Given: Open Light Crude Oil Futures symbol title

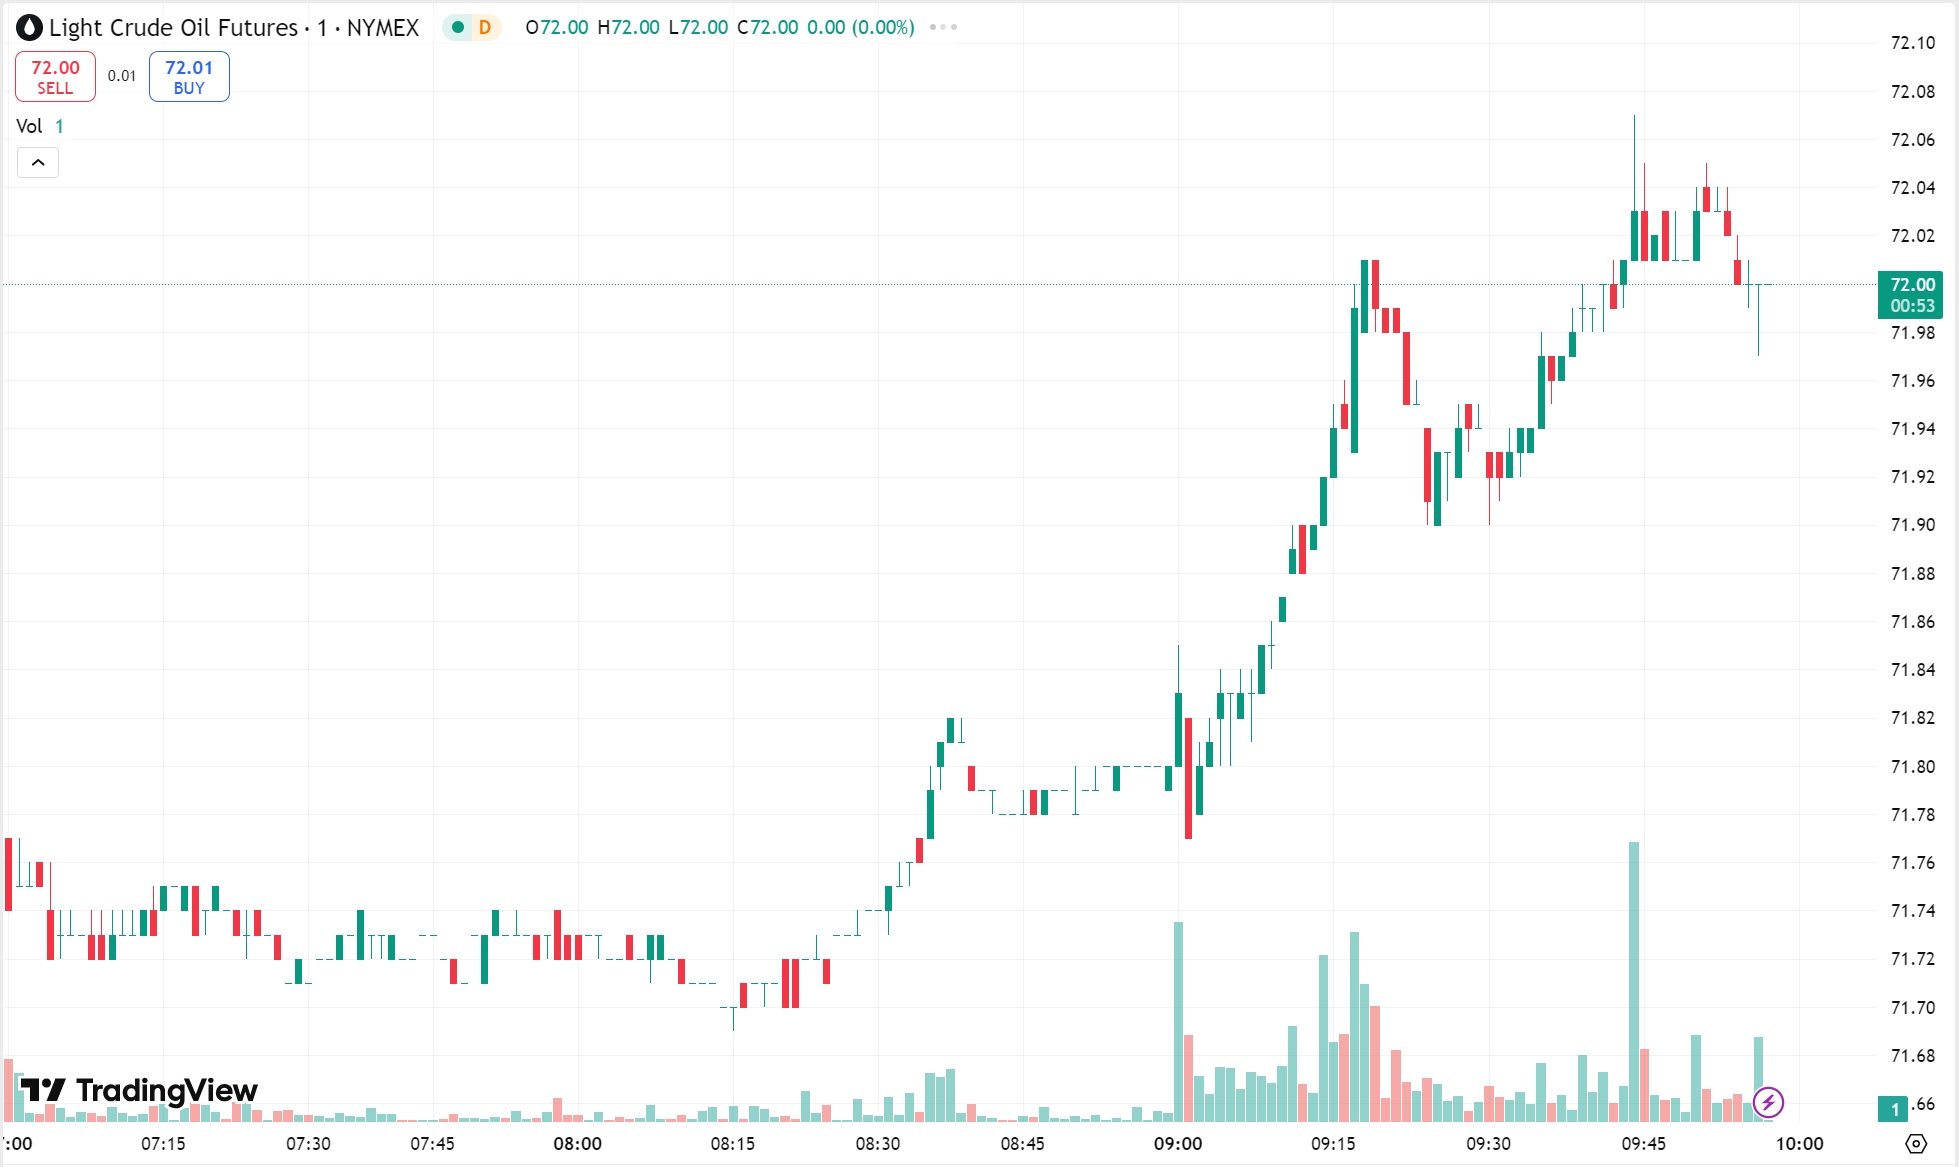Looking at the screenshot, I should coord(233,27).
